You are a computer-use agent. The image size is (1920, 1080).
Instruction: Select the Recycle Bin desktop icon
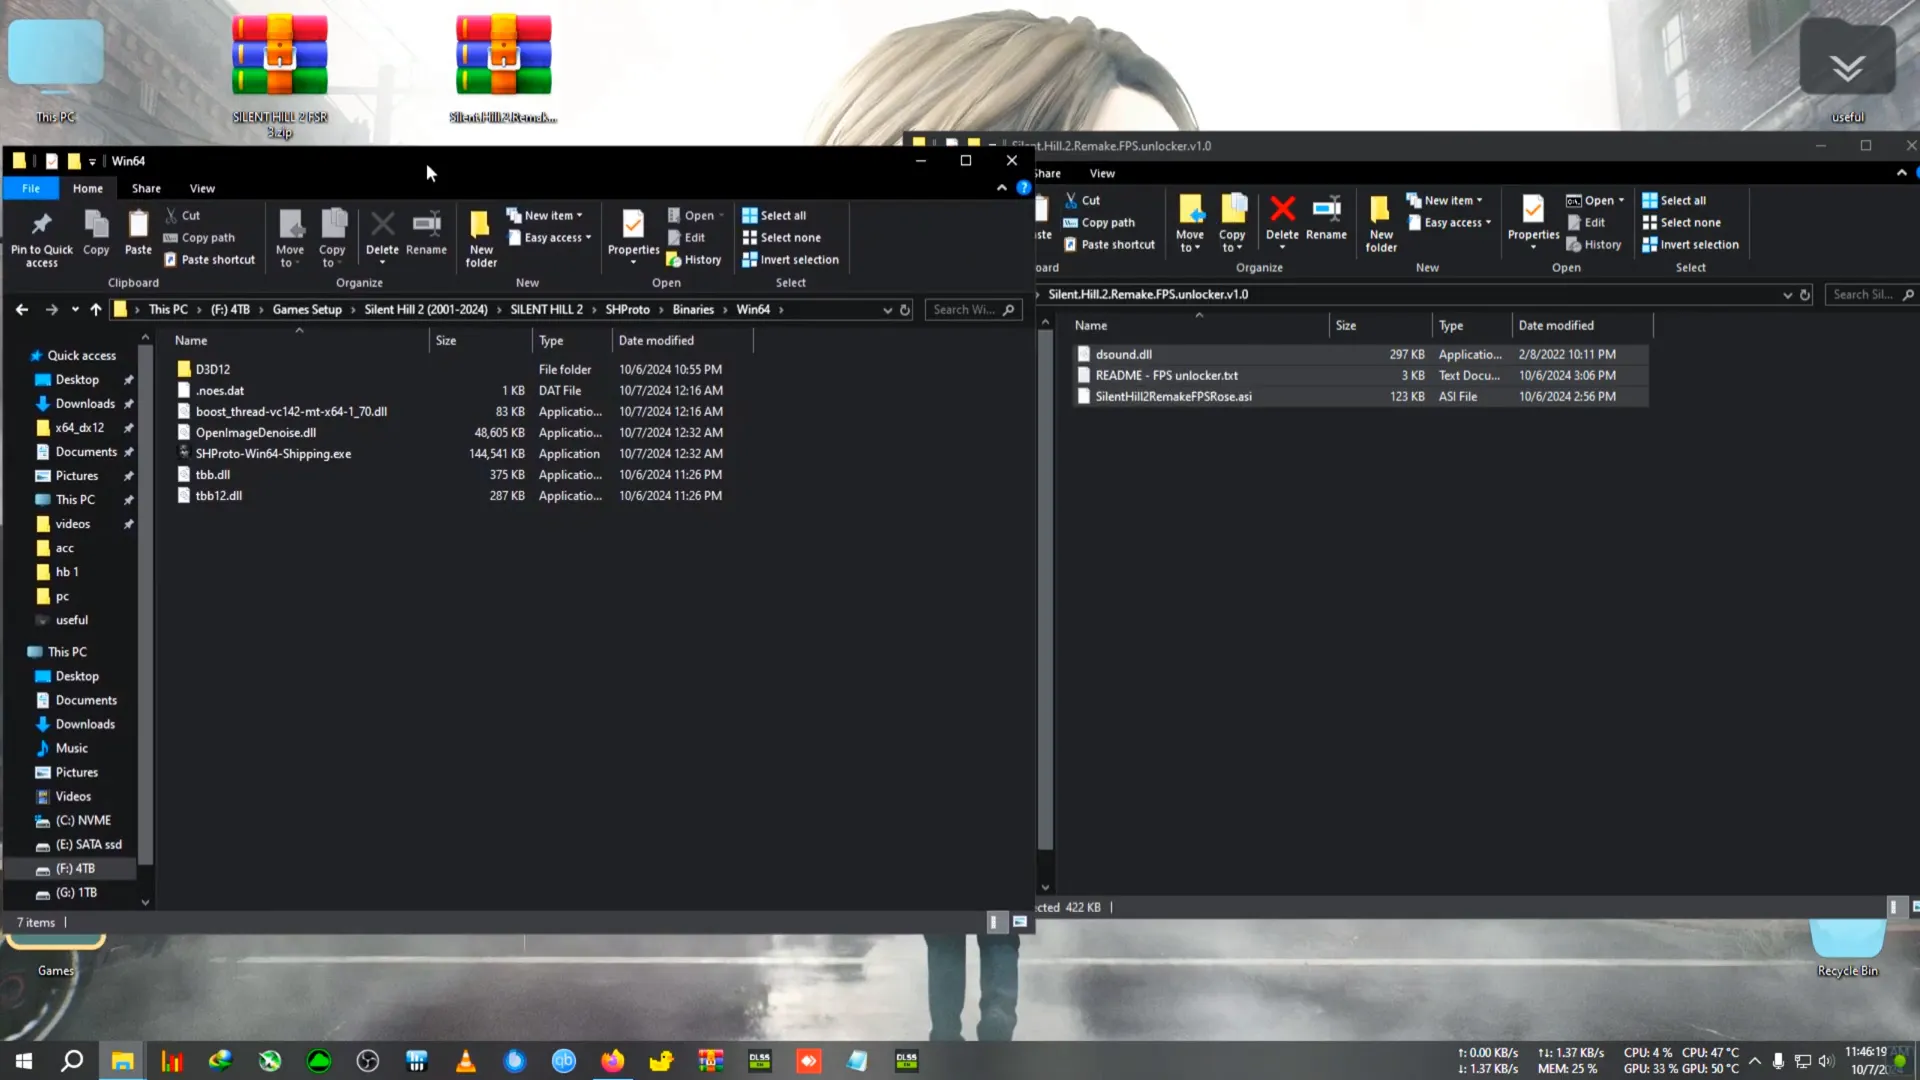(1847, 948)
